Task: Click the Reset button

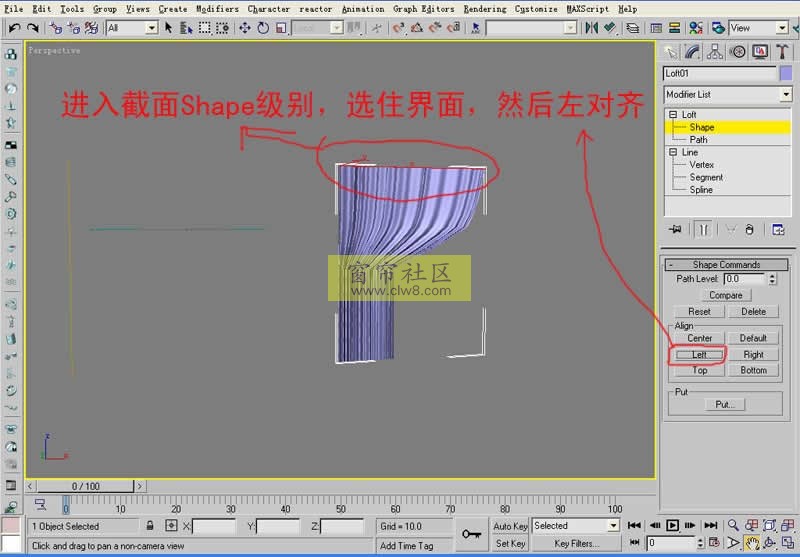Action: click(699, 311)
